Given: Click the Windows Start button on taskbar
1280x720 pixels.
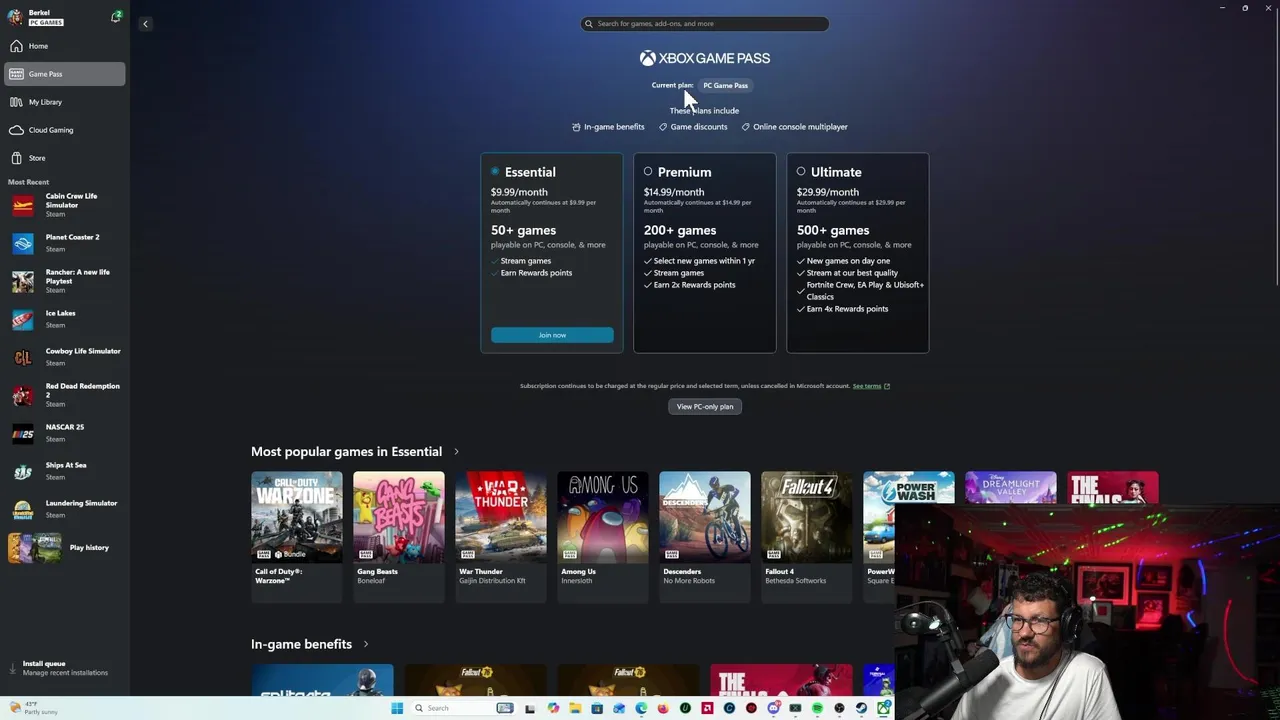Looking at the screenshot, I should point(397,708).
